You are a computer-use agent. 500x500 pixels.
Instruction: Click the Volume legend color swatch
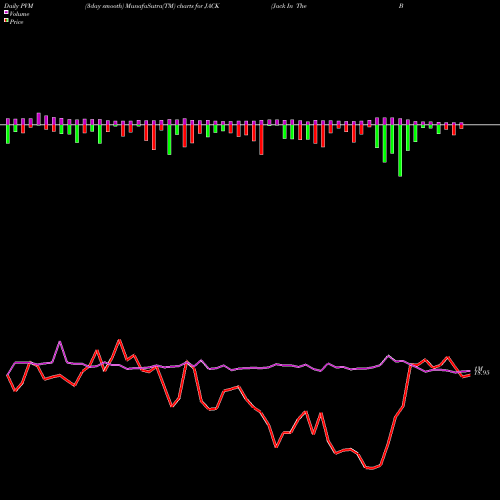click(6, 13)
